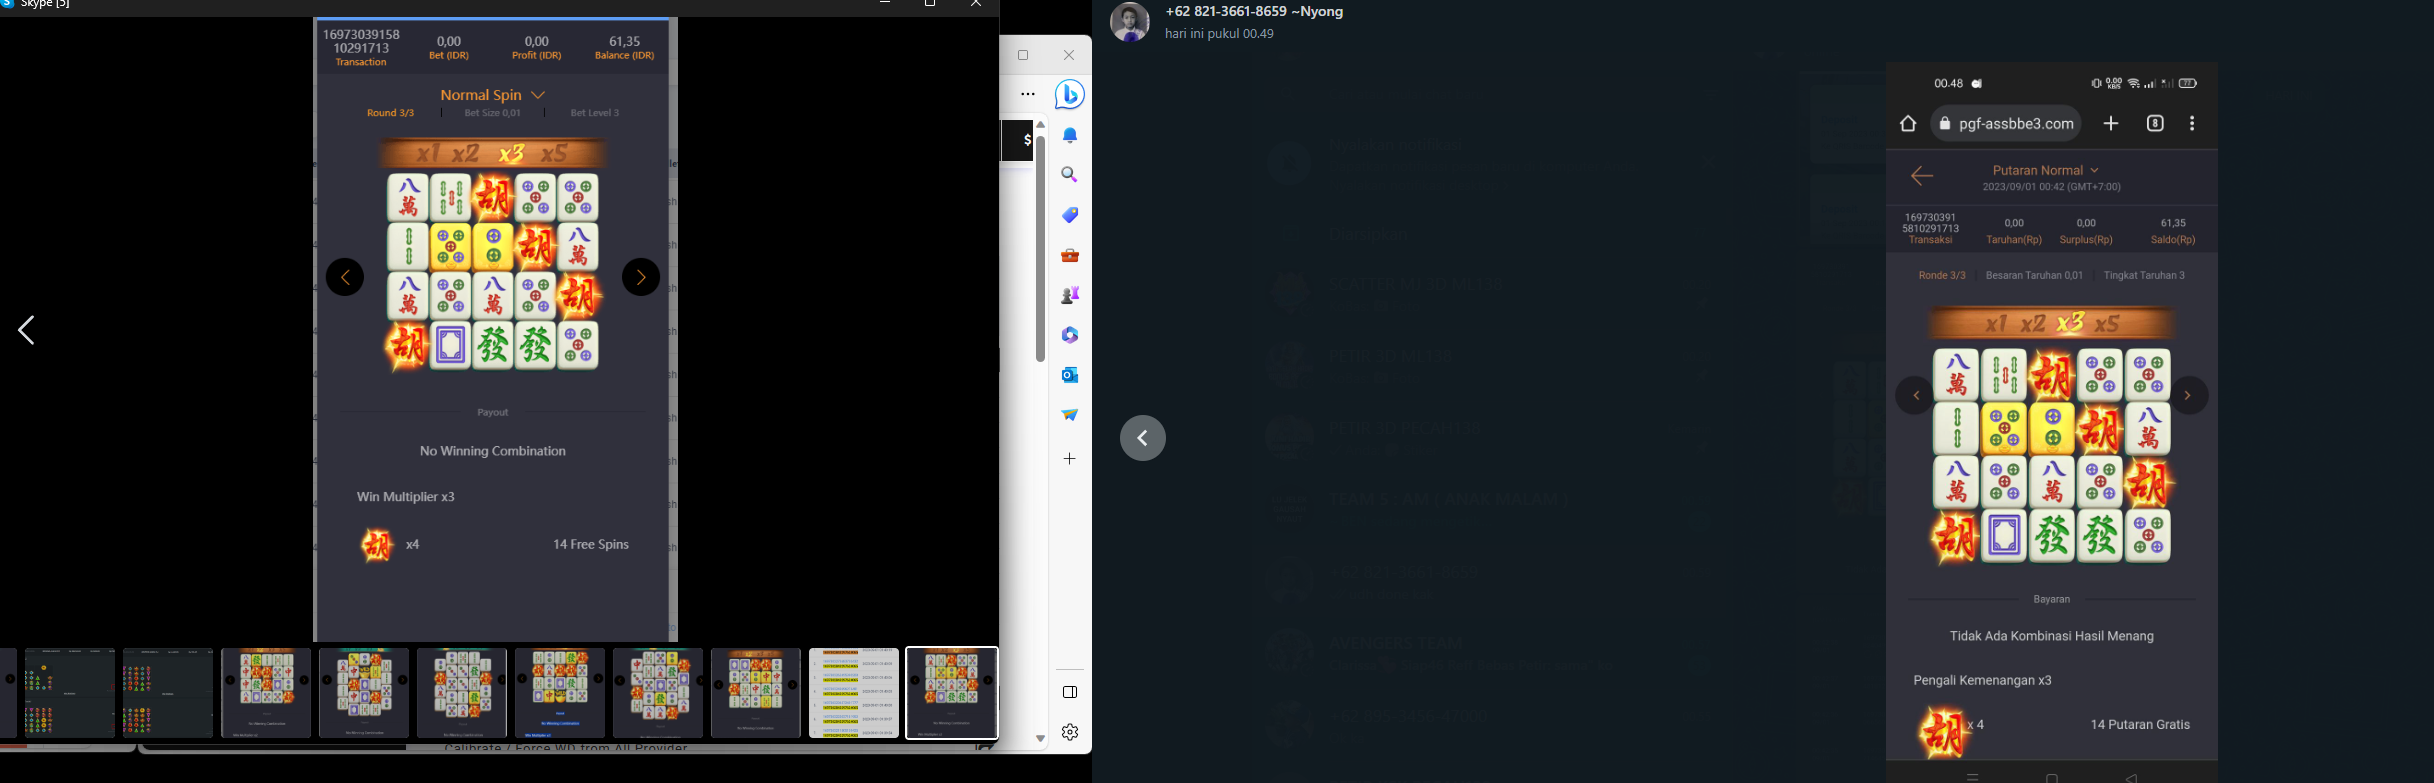Open a new tab in phone browser
This screenshot has width=2434, height=783.
point(2111,123)
